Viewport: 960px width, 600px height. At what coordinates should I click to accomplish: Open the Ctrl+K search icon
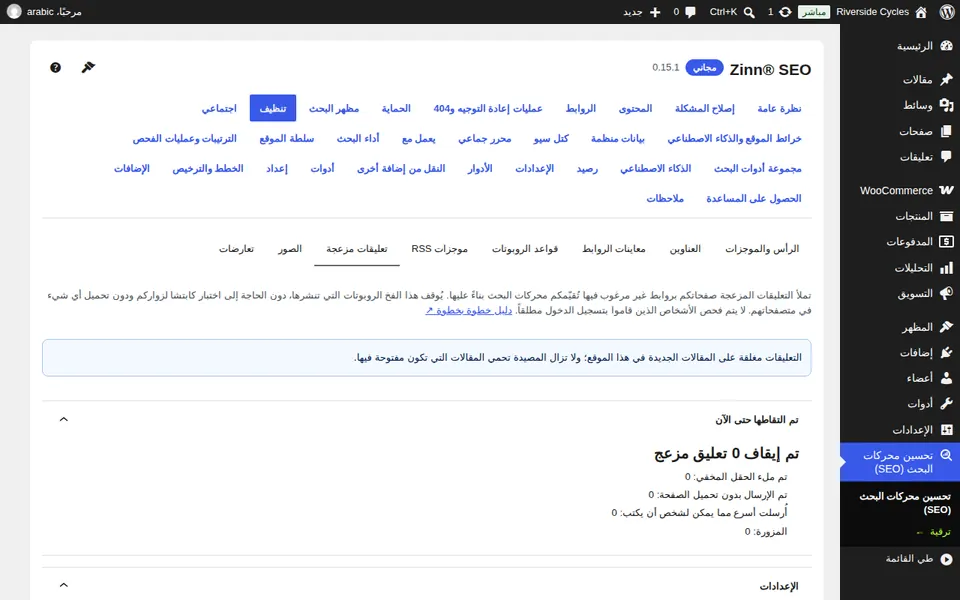coord(749,12)
